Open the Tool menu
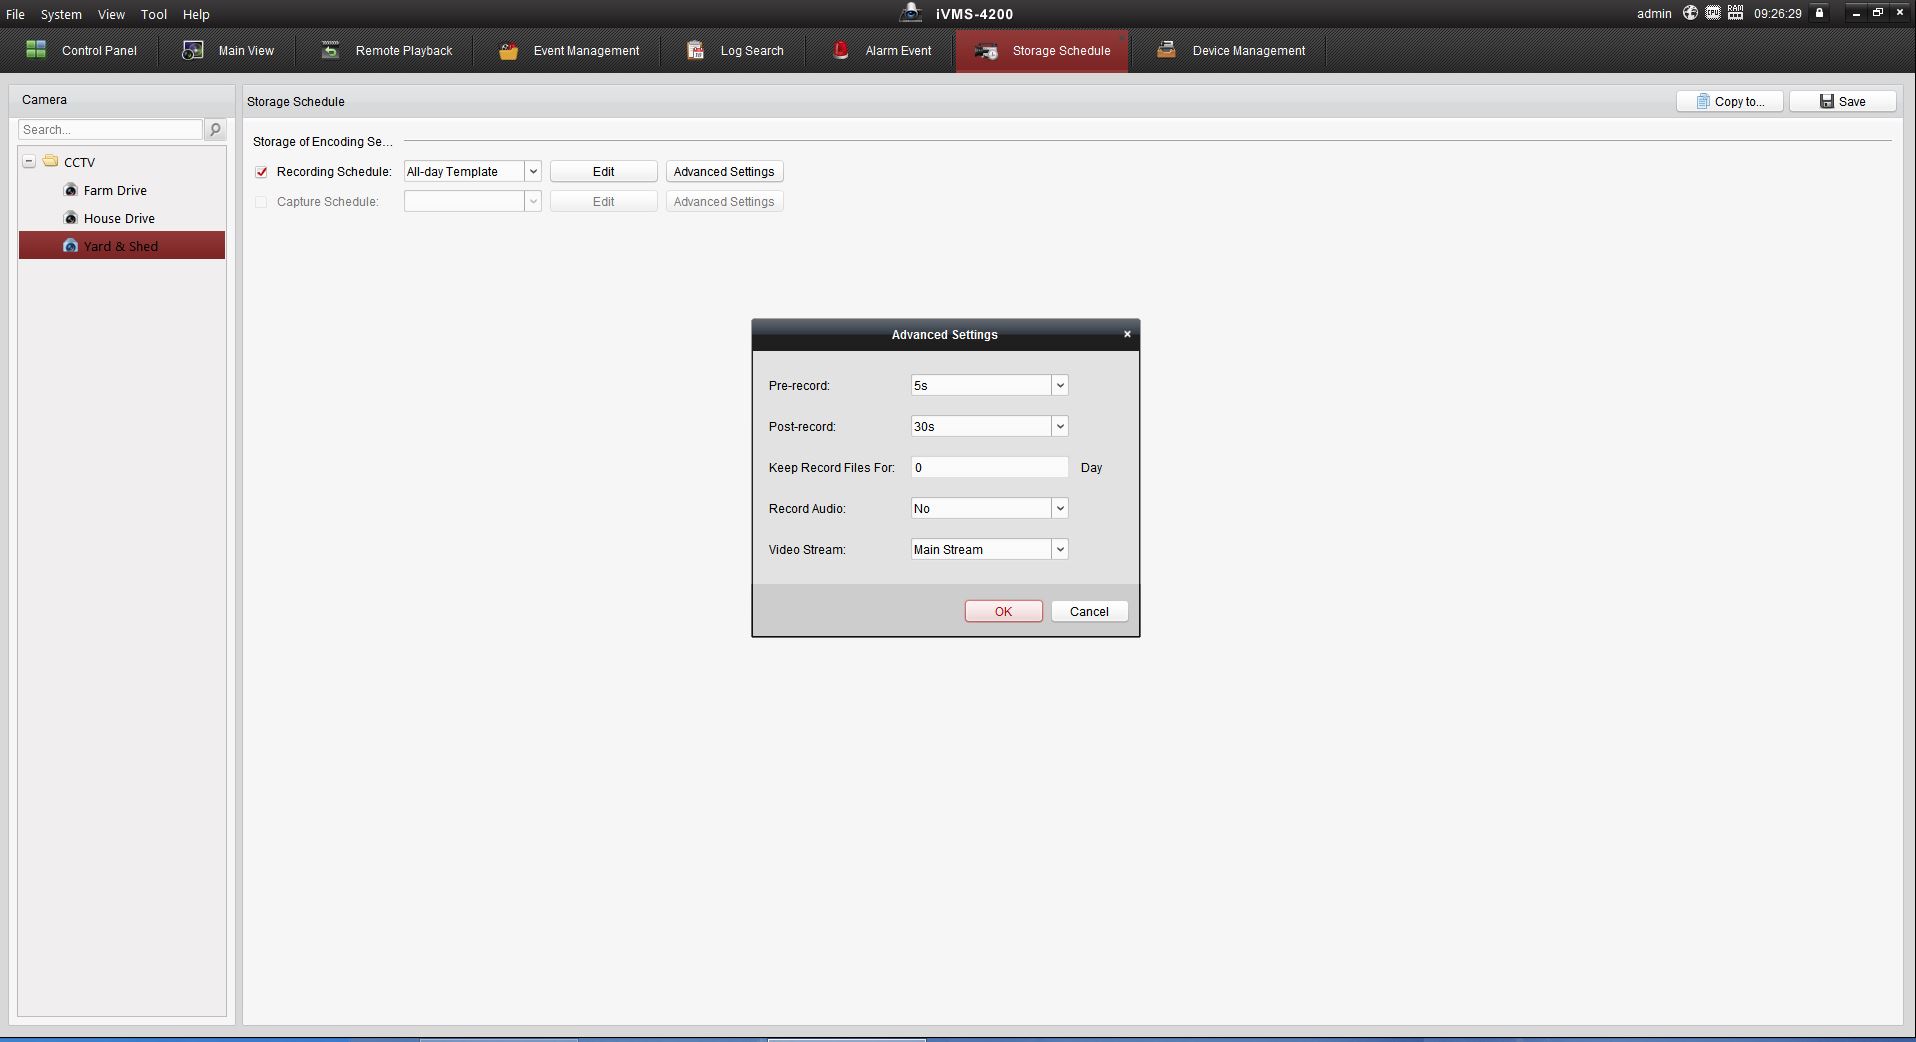1916x1042 pixels. (x=153, y=14)
